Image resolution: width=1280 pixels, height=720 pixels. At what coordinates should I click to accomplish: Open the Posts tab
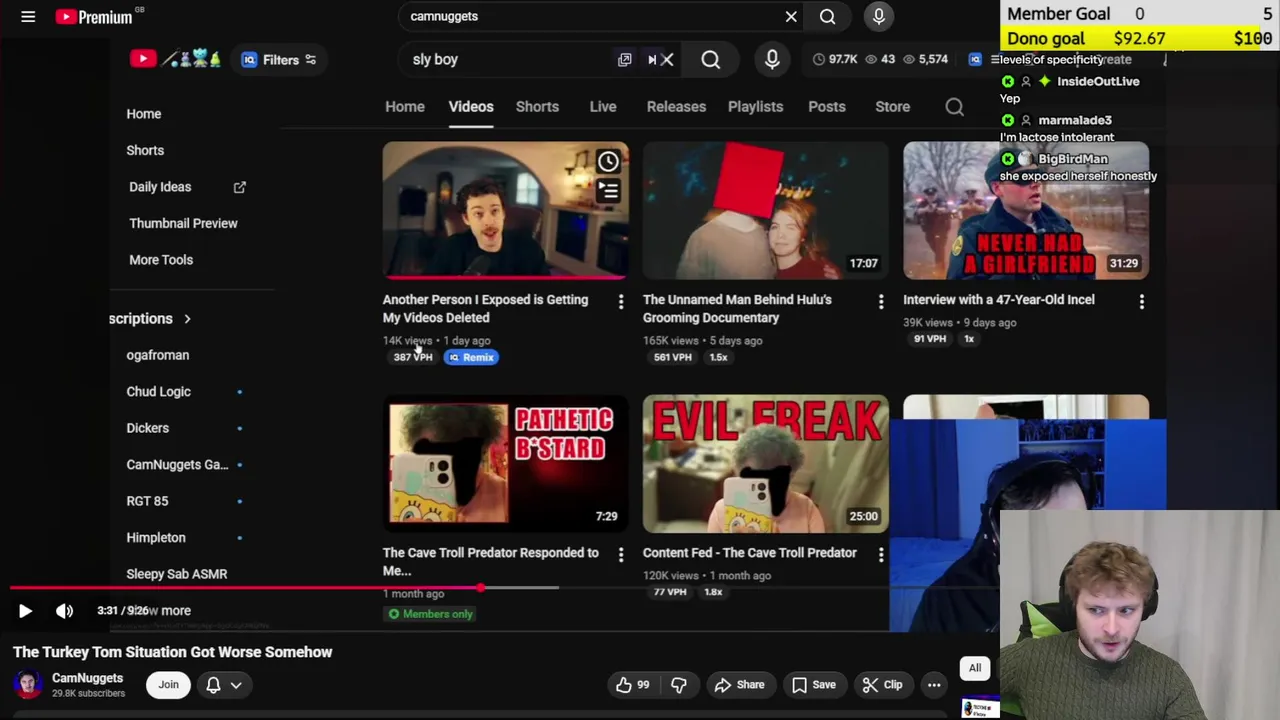(x=827, y=106)
